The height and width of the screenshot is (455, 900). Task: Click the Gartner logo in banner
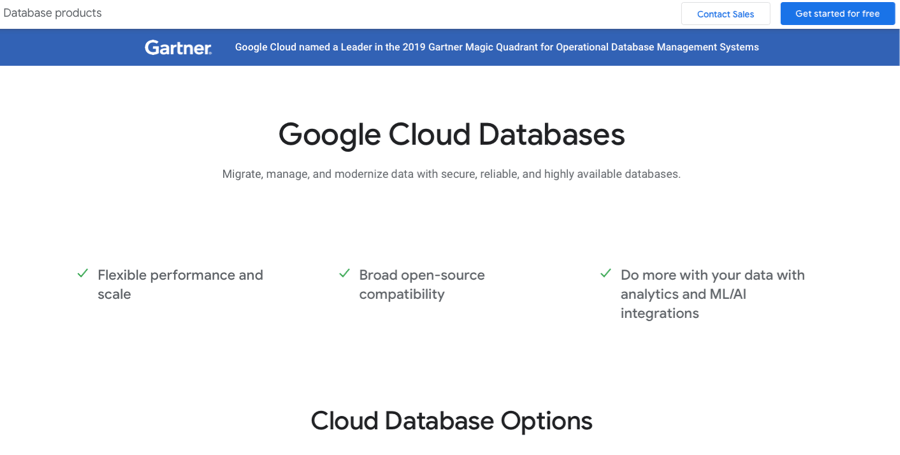point(178,47)
